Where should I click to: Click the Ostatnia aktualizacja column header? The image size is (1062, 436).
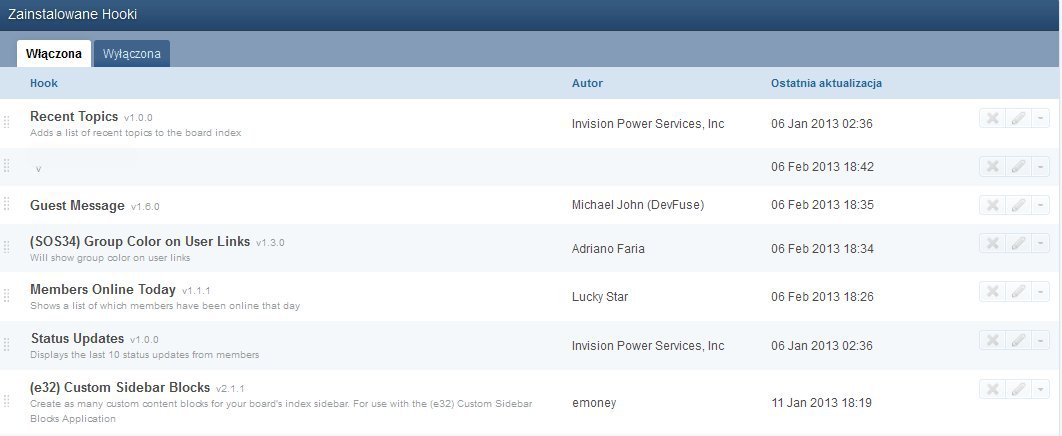[x=826, y=83]
